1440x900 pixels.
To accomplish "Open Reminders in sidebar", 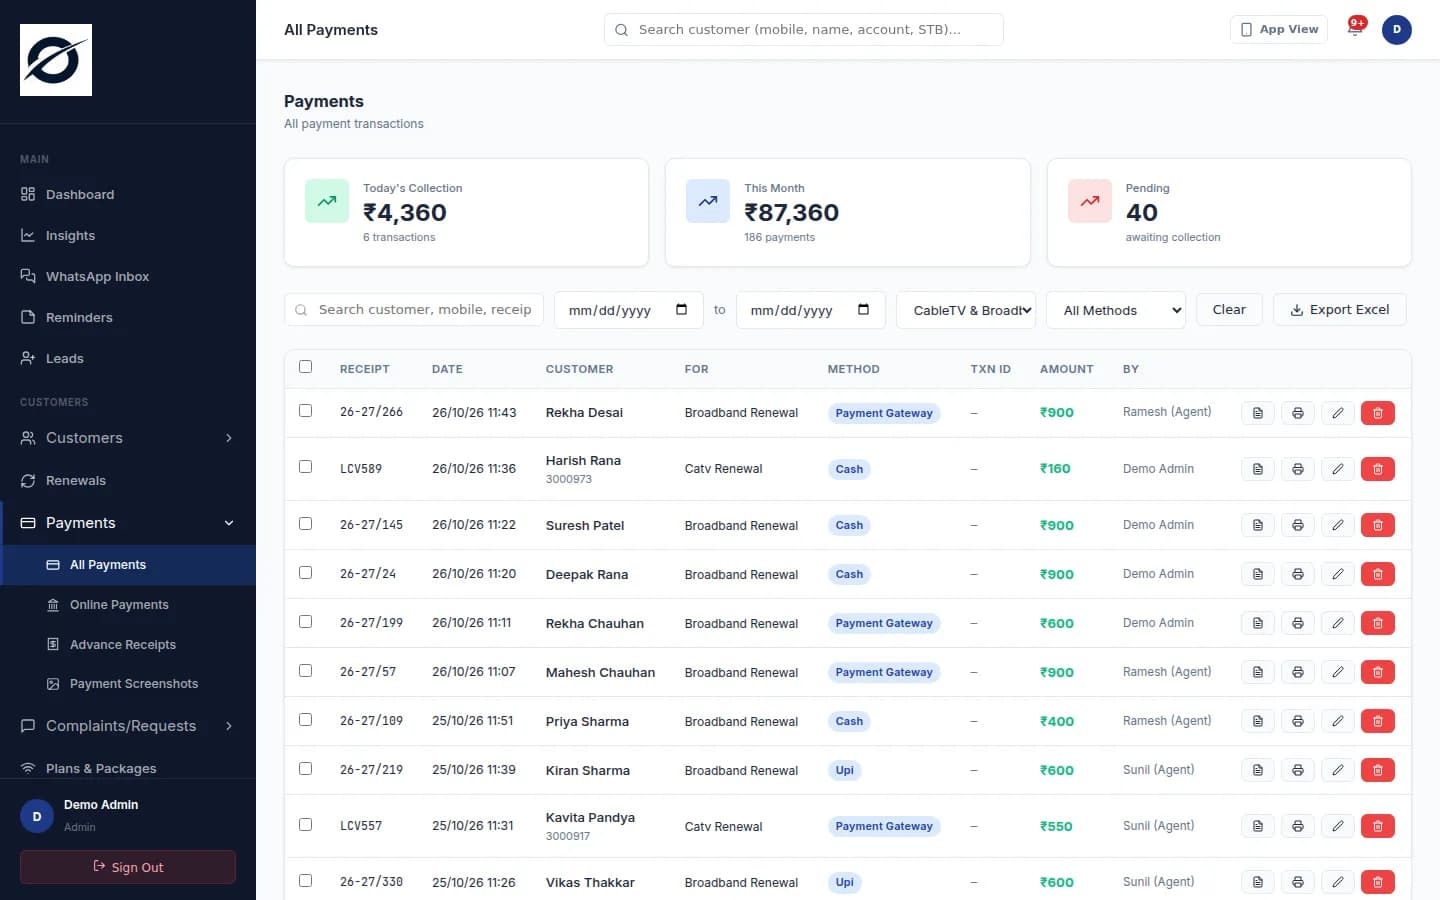I will 128,317.
